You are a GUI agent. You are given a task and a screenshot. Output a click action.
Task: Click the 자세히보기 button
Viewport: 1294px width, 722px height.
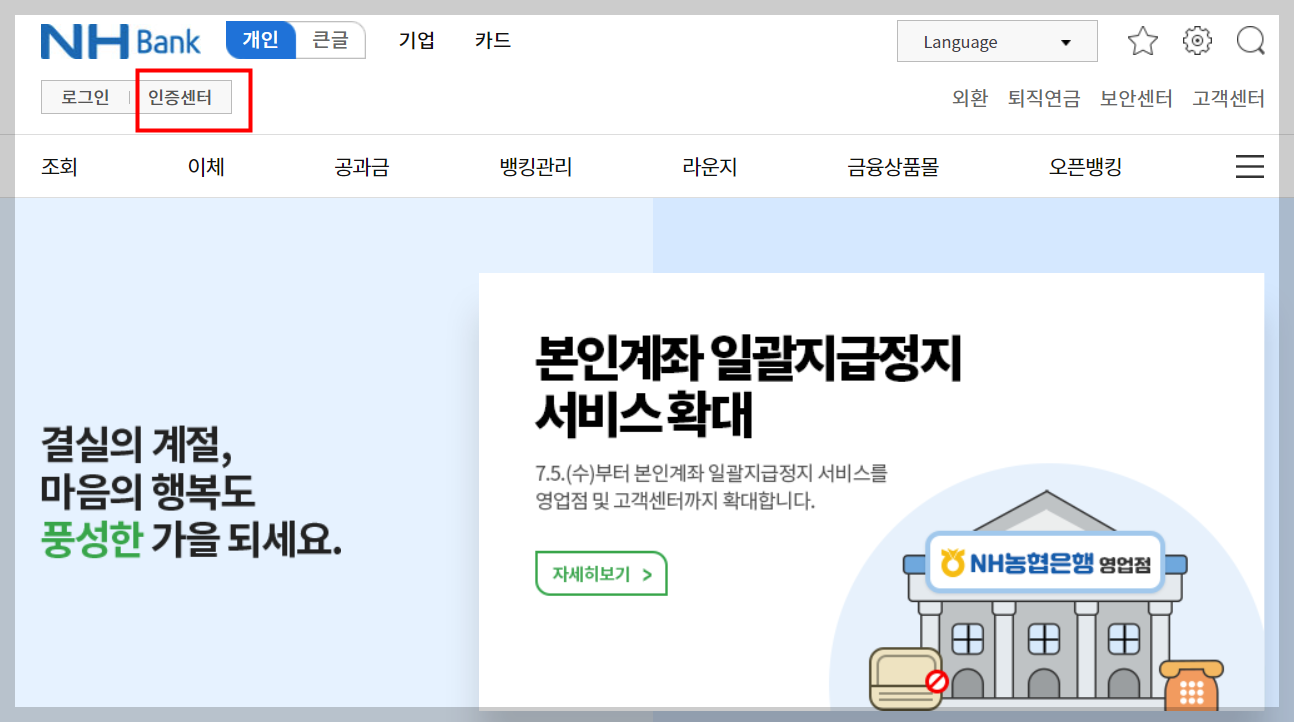click(x=601, y=574)
